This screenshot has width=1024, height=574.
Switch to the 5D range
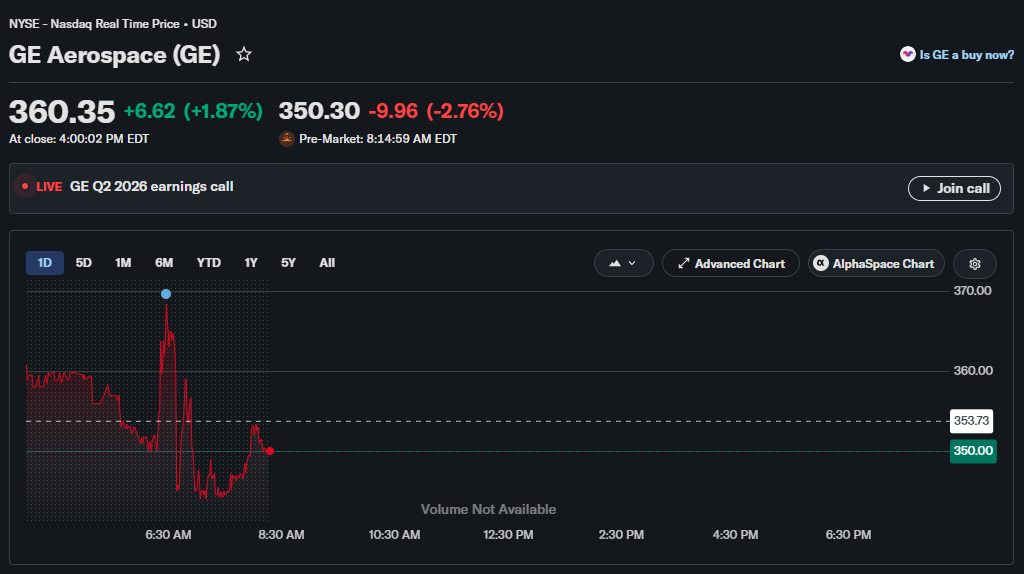pyautogui.click(x=84, y=263)
